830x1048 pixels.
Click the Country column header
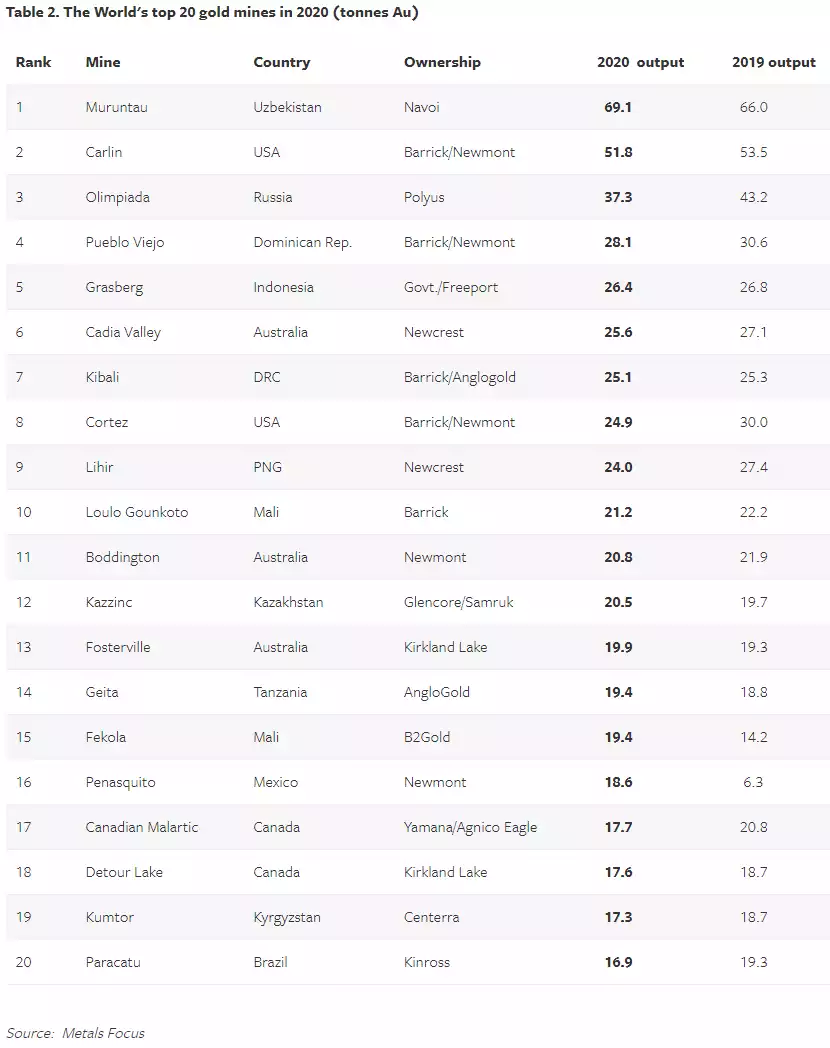pyautogui.click(x=281, y=62)
